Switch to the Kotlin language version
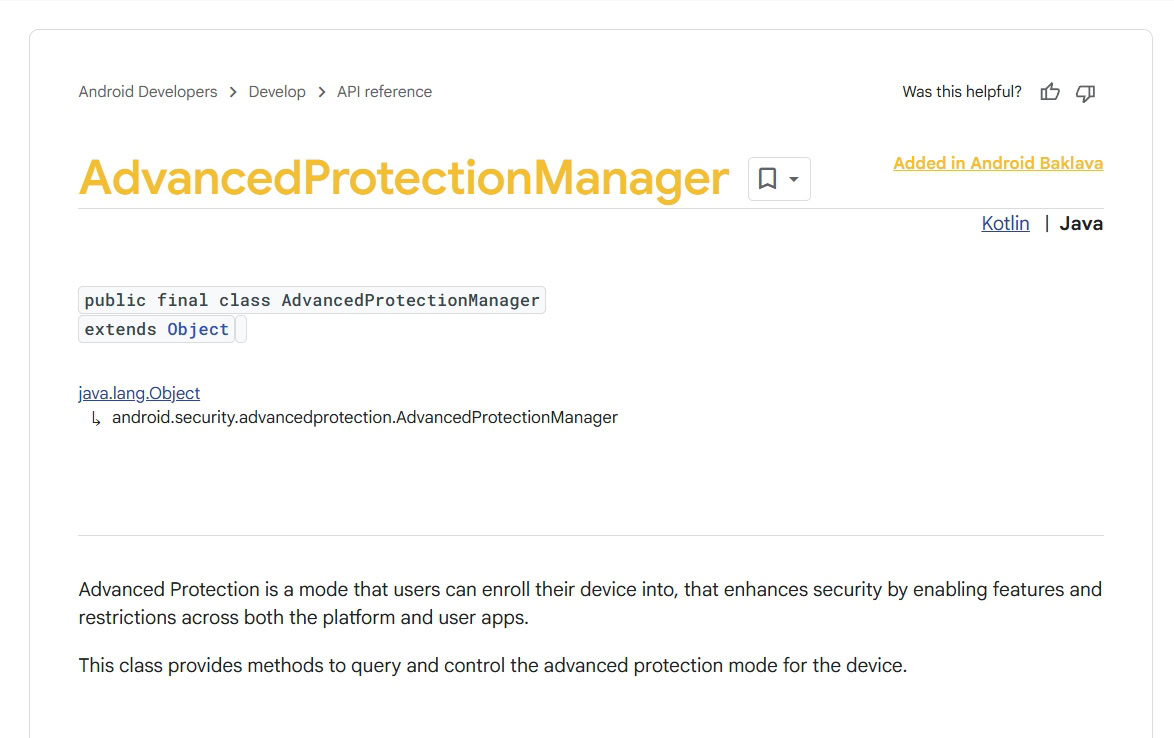 (1005, 223)
